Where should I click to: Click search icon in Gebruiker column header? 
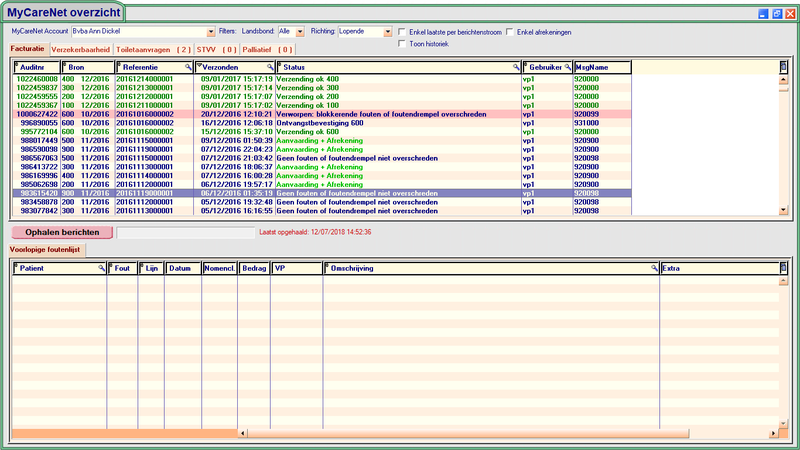(x=567, y=67)
